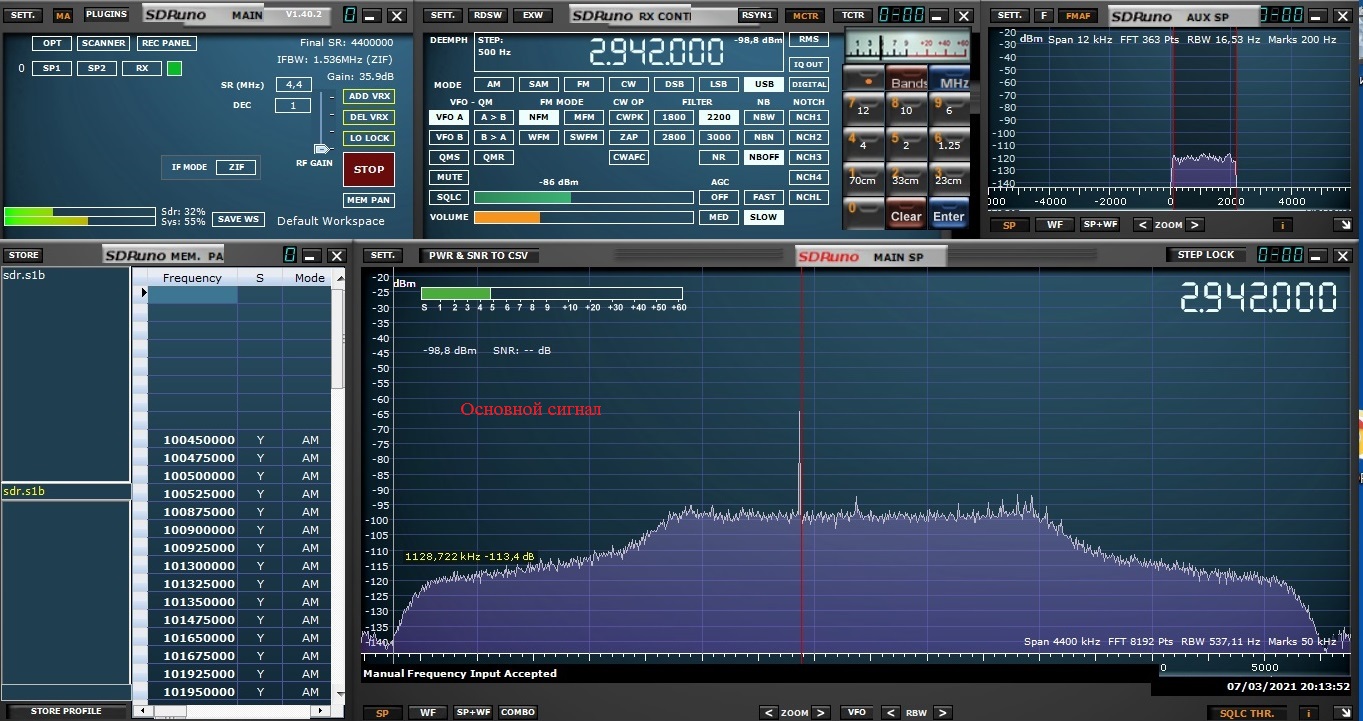Click the red STOP button
The width and height of the screenshot is (1363, 721).
(x=369, y=169)
